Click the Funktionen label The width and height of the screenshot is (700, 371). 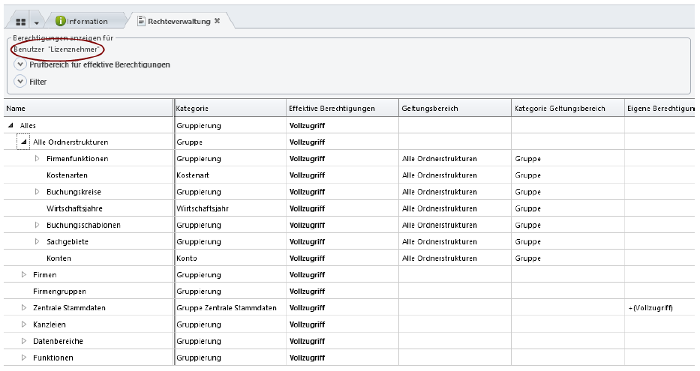pos(53,358)
